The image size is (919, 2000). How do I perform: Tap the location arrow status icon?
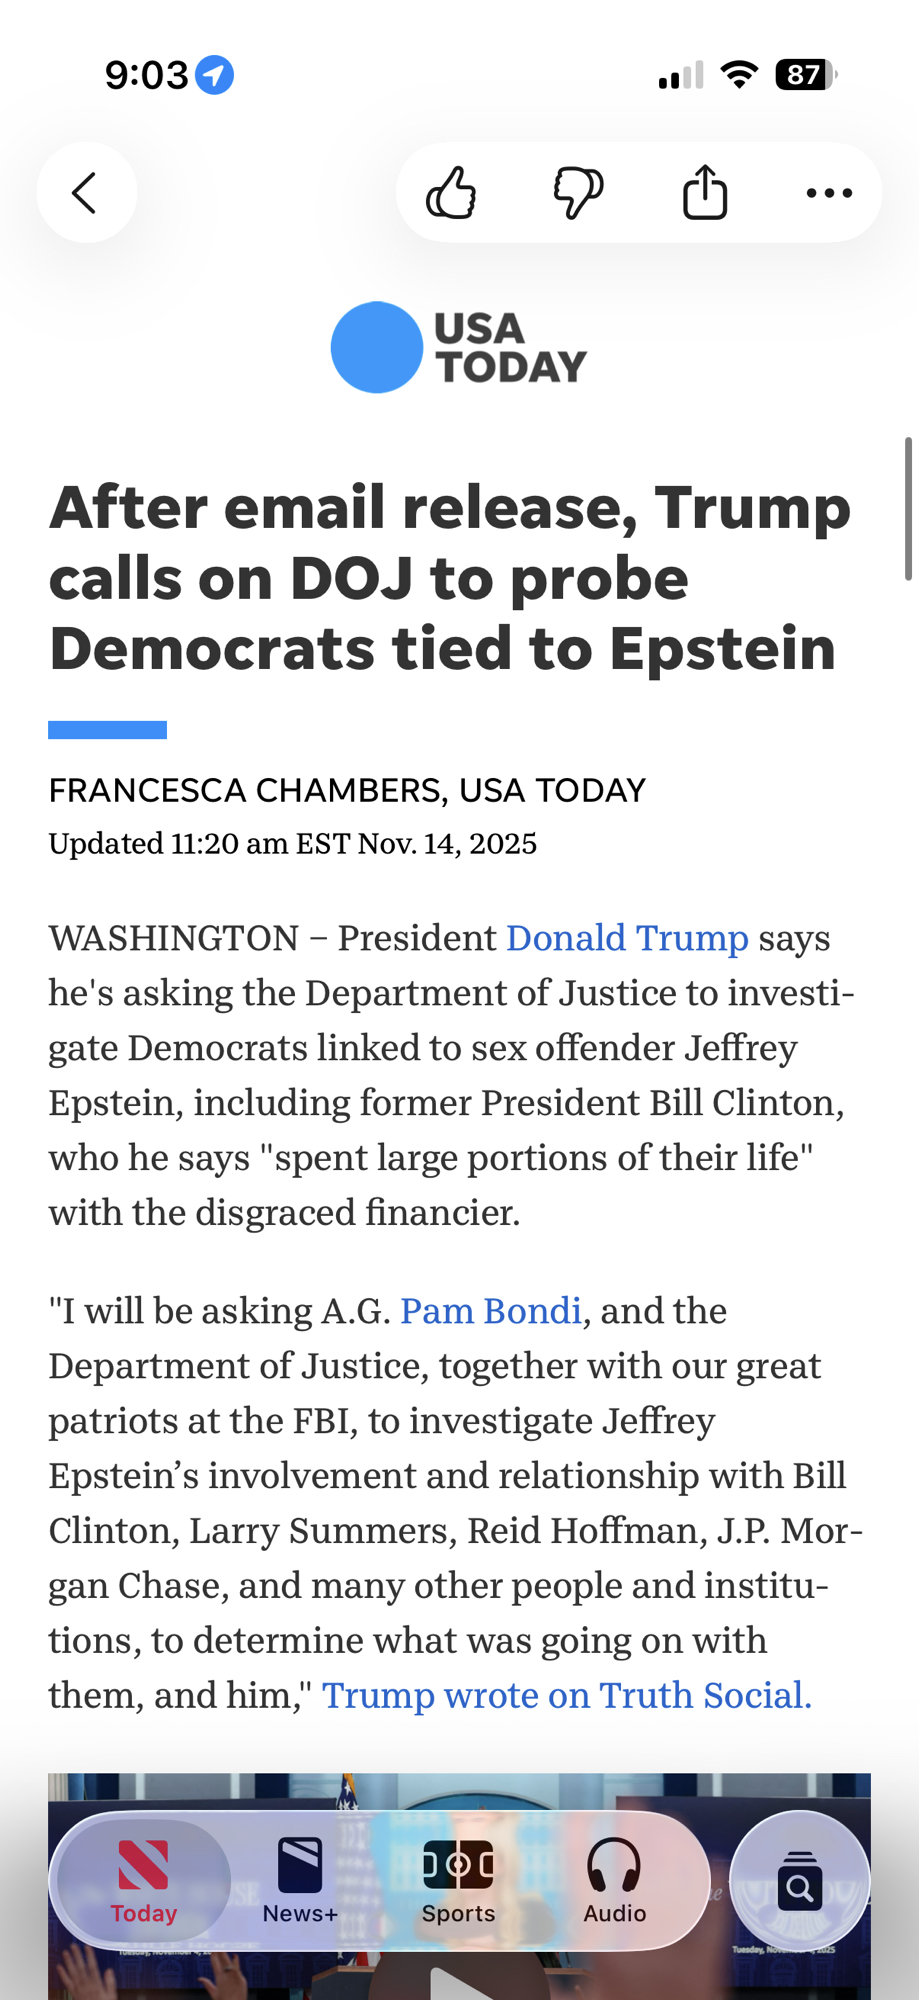(214, 75)
